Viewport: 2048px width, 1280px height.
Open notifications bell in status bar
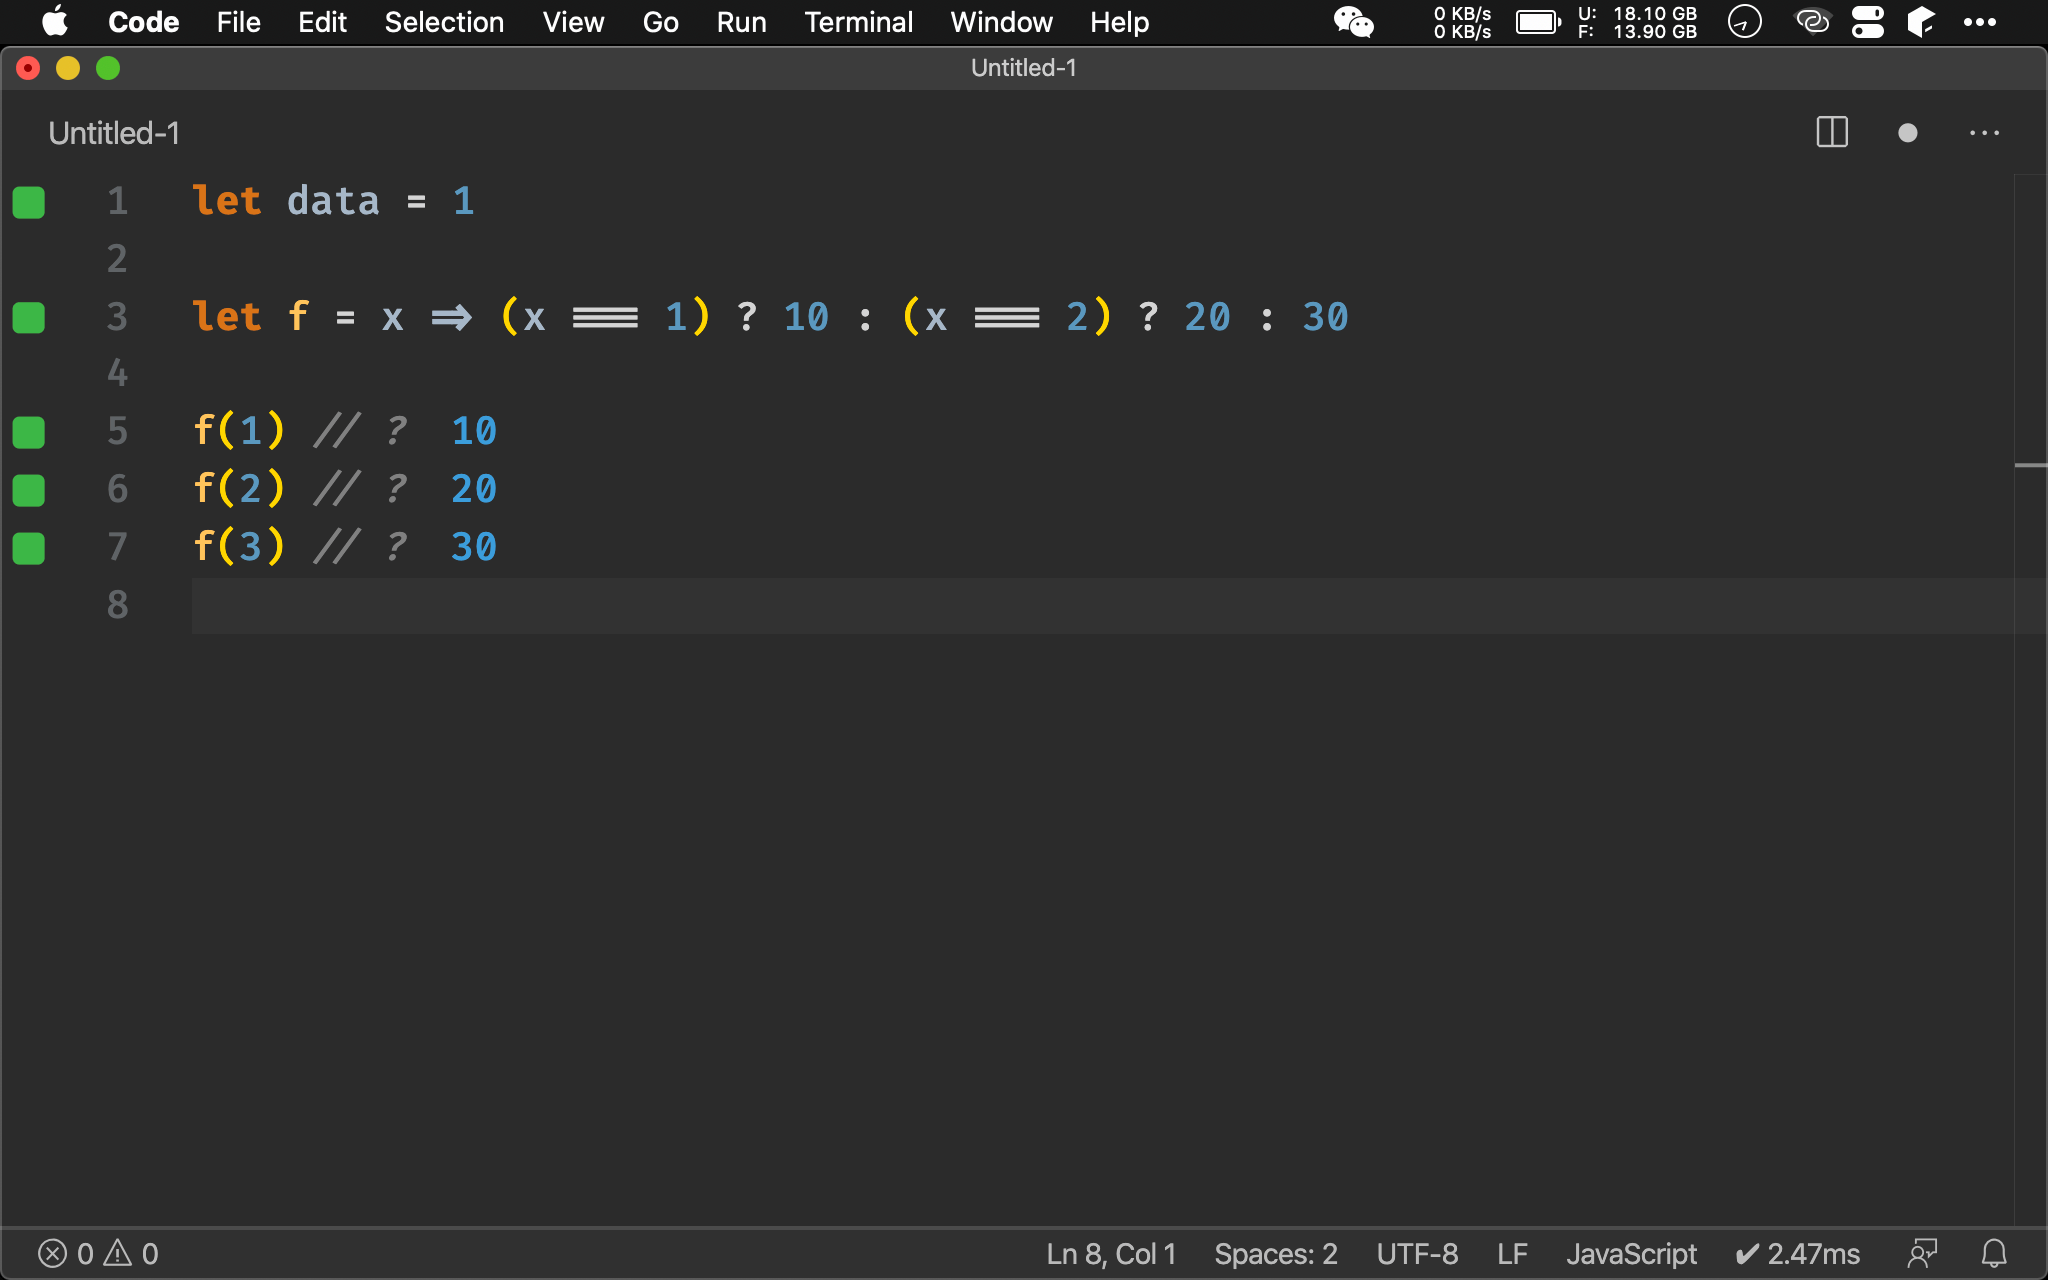(x=1994, y=1254)
